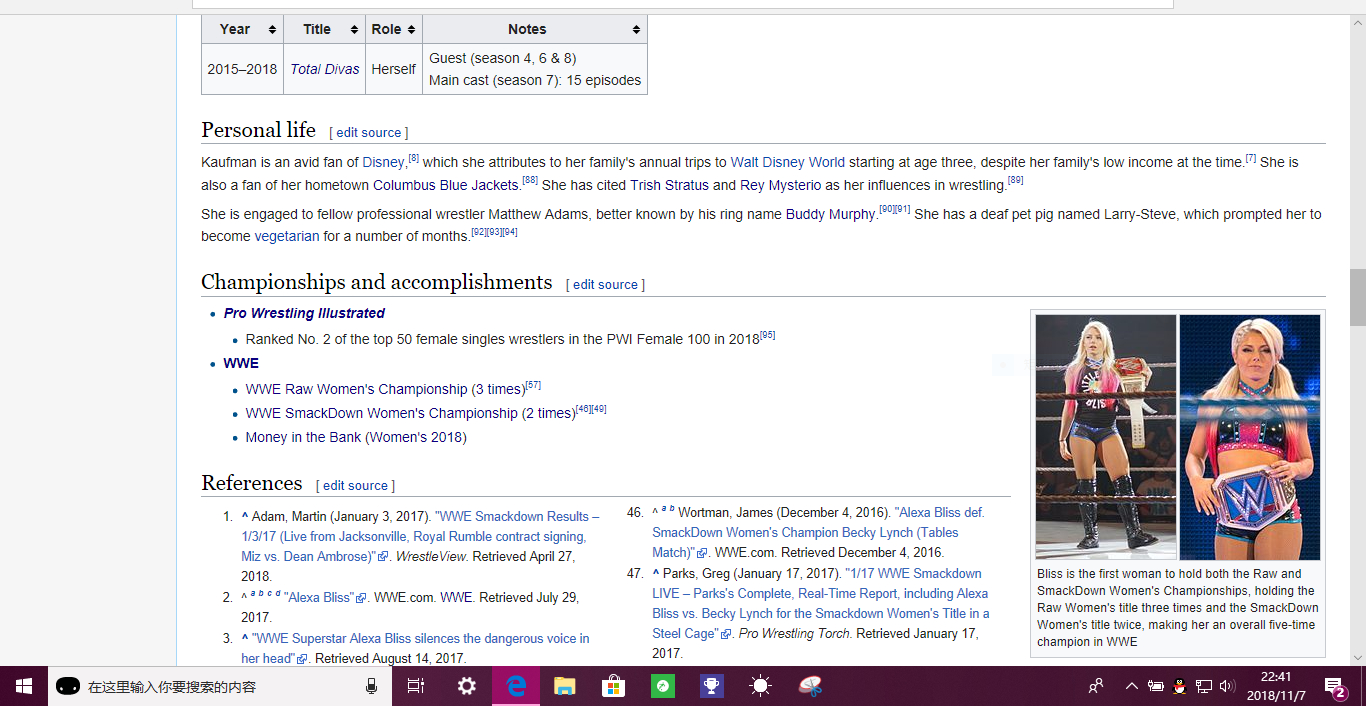1366x706 pixels.
Task: Open the Columbus Blue Jackets link
Action: point(446,185)
